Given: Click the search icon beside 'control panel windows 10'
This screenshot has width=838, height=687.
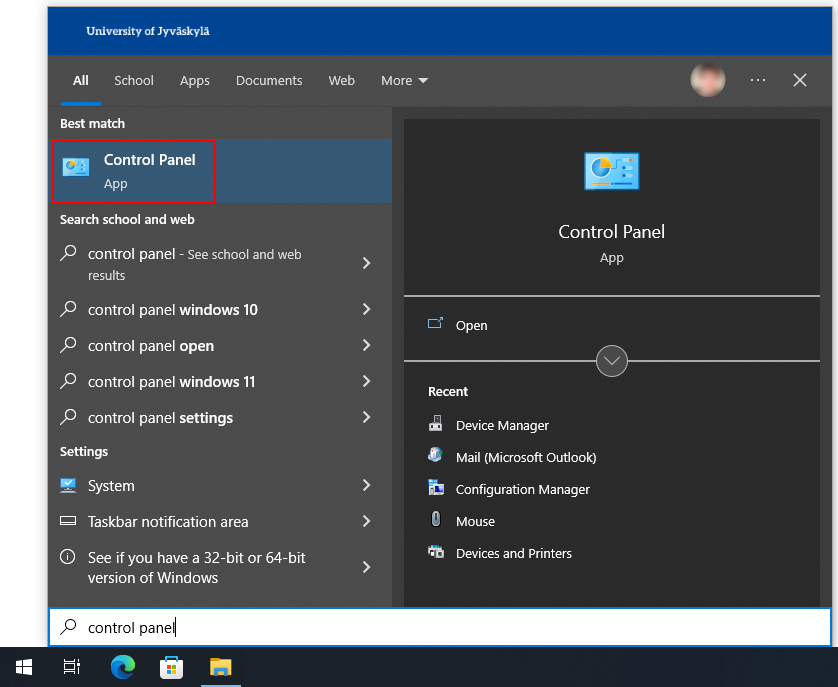Looking at the screenshot, I should pos(68,308).
